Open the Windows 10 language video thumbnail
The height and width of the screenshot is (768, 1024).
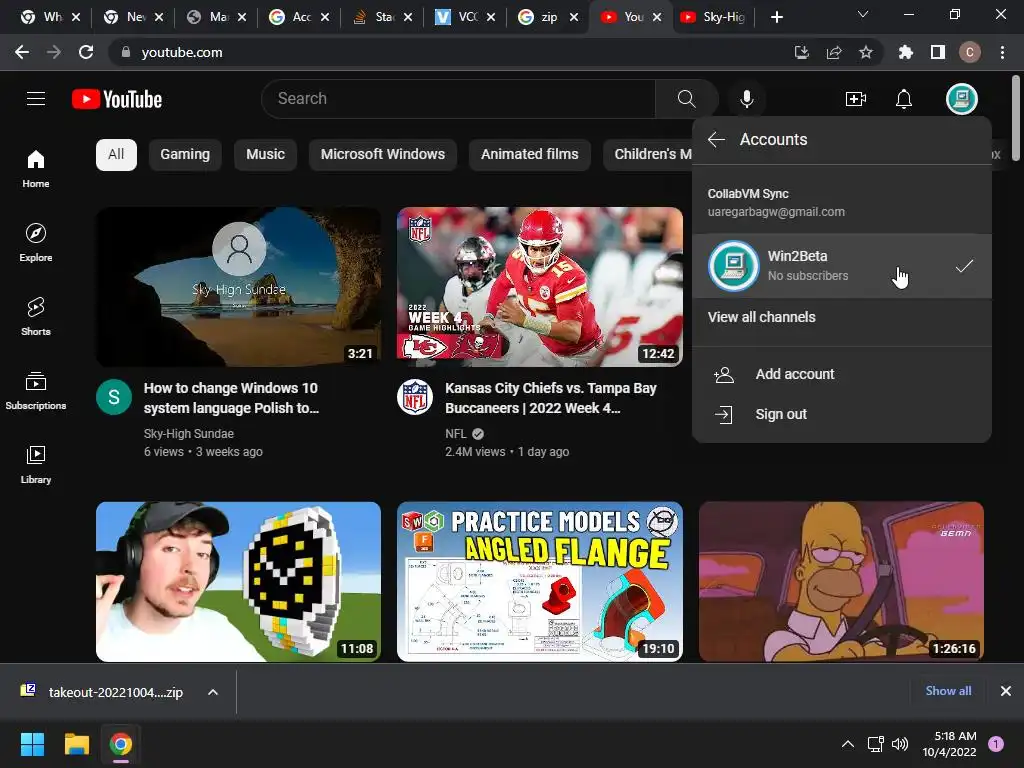[238, 287]
